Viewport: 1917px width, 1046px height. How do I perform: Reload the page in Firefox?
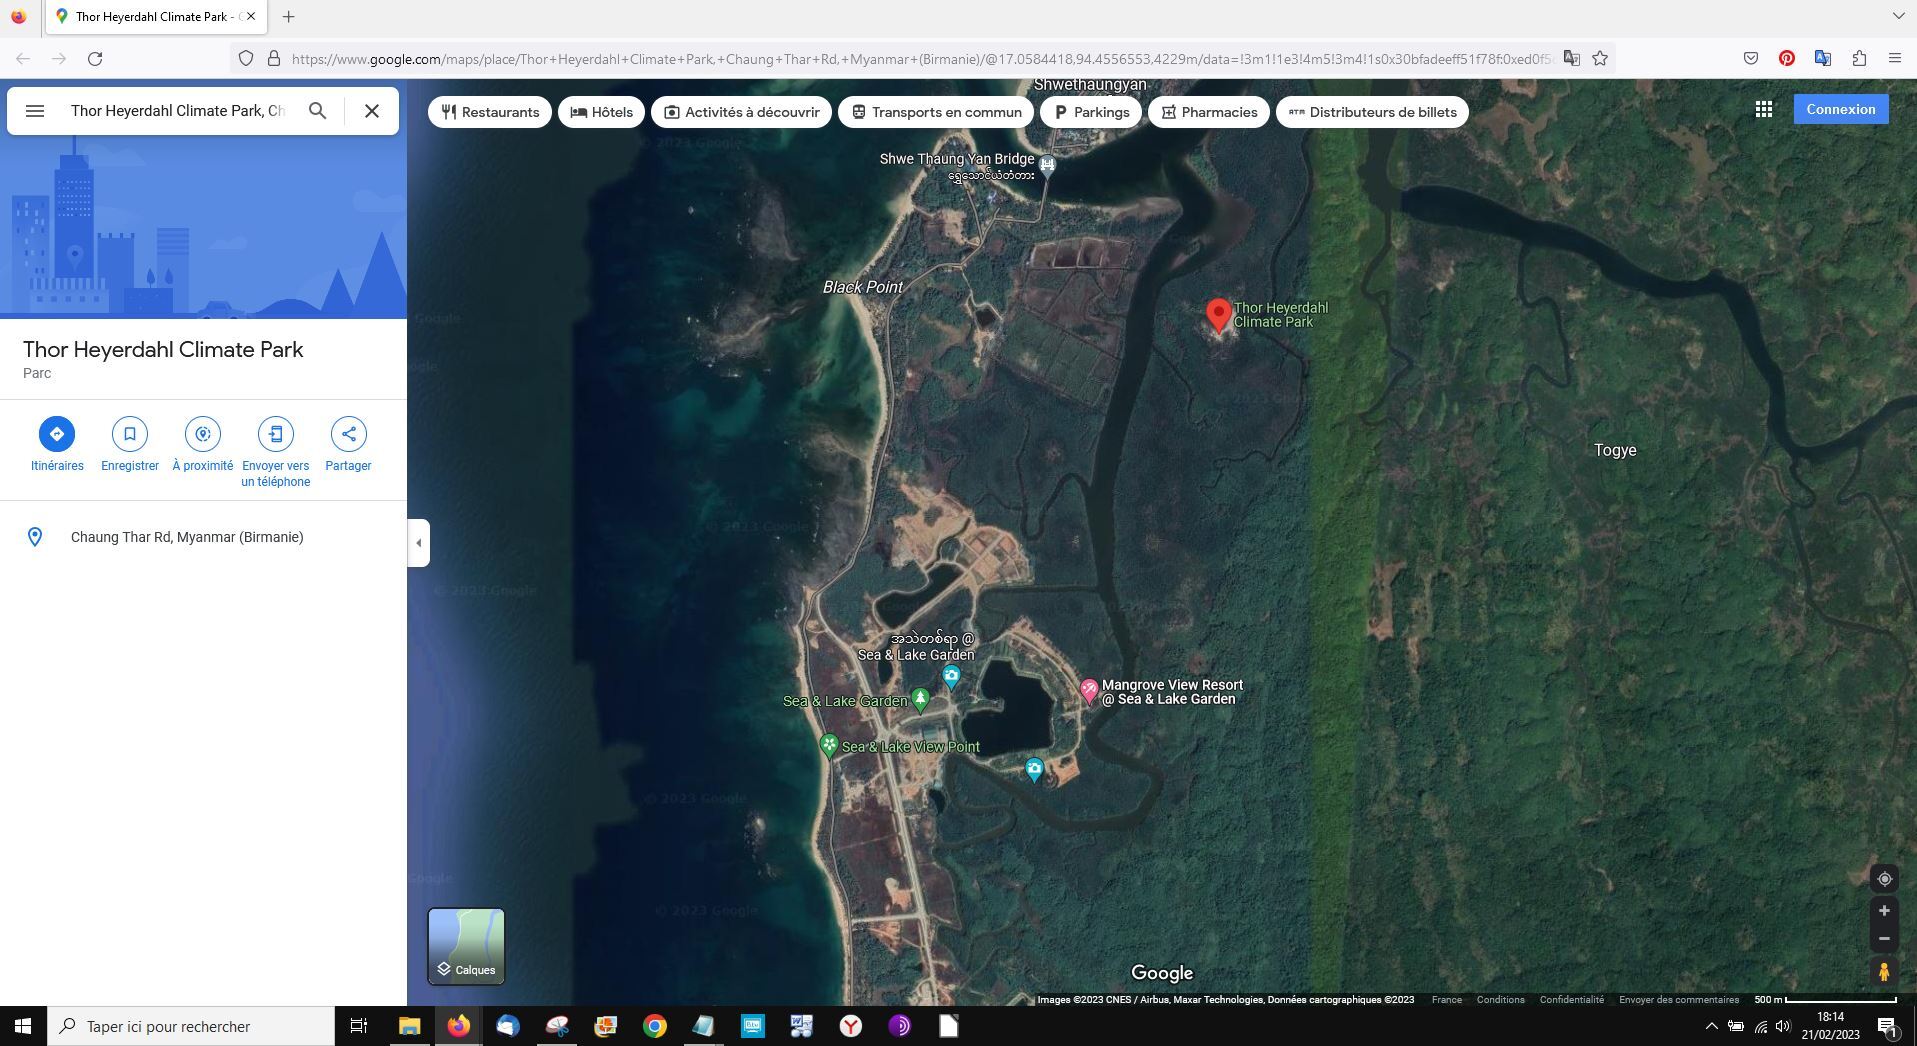coord(95,59)
